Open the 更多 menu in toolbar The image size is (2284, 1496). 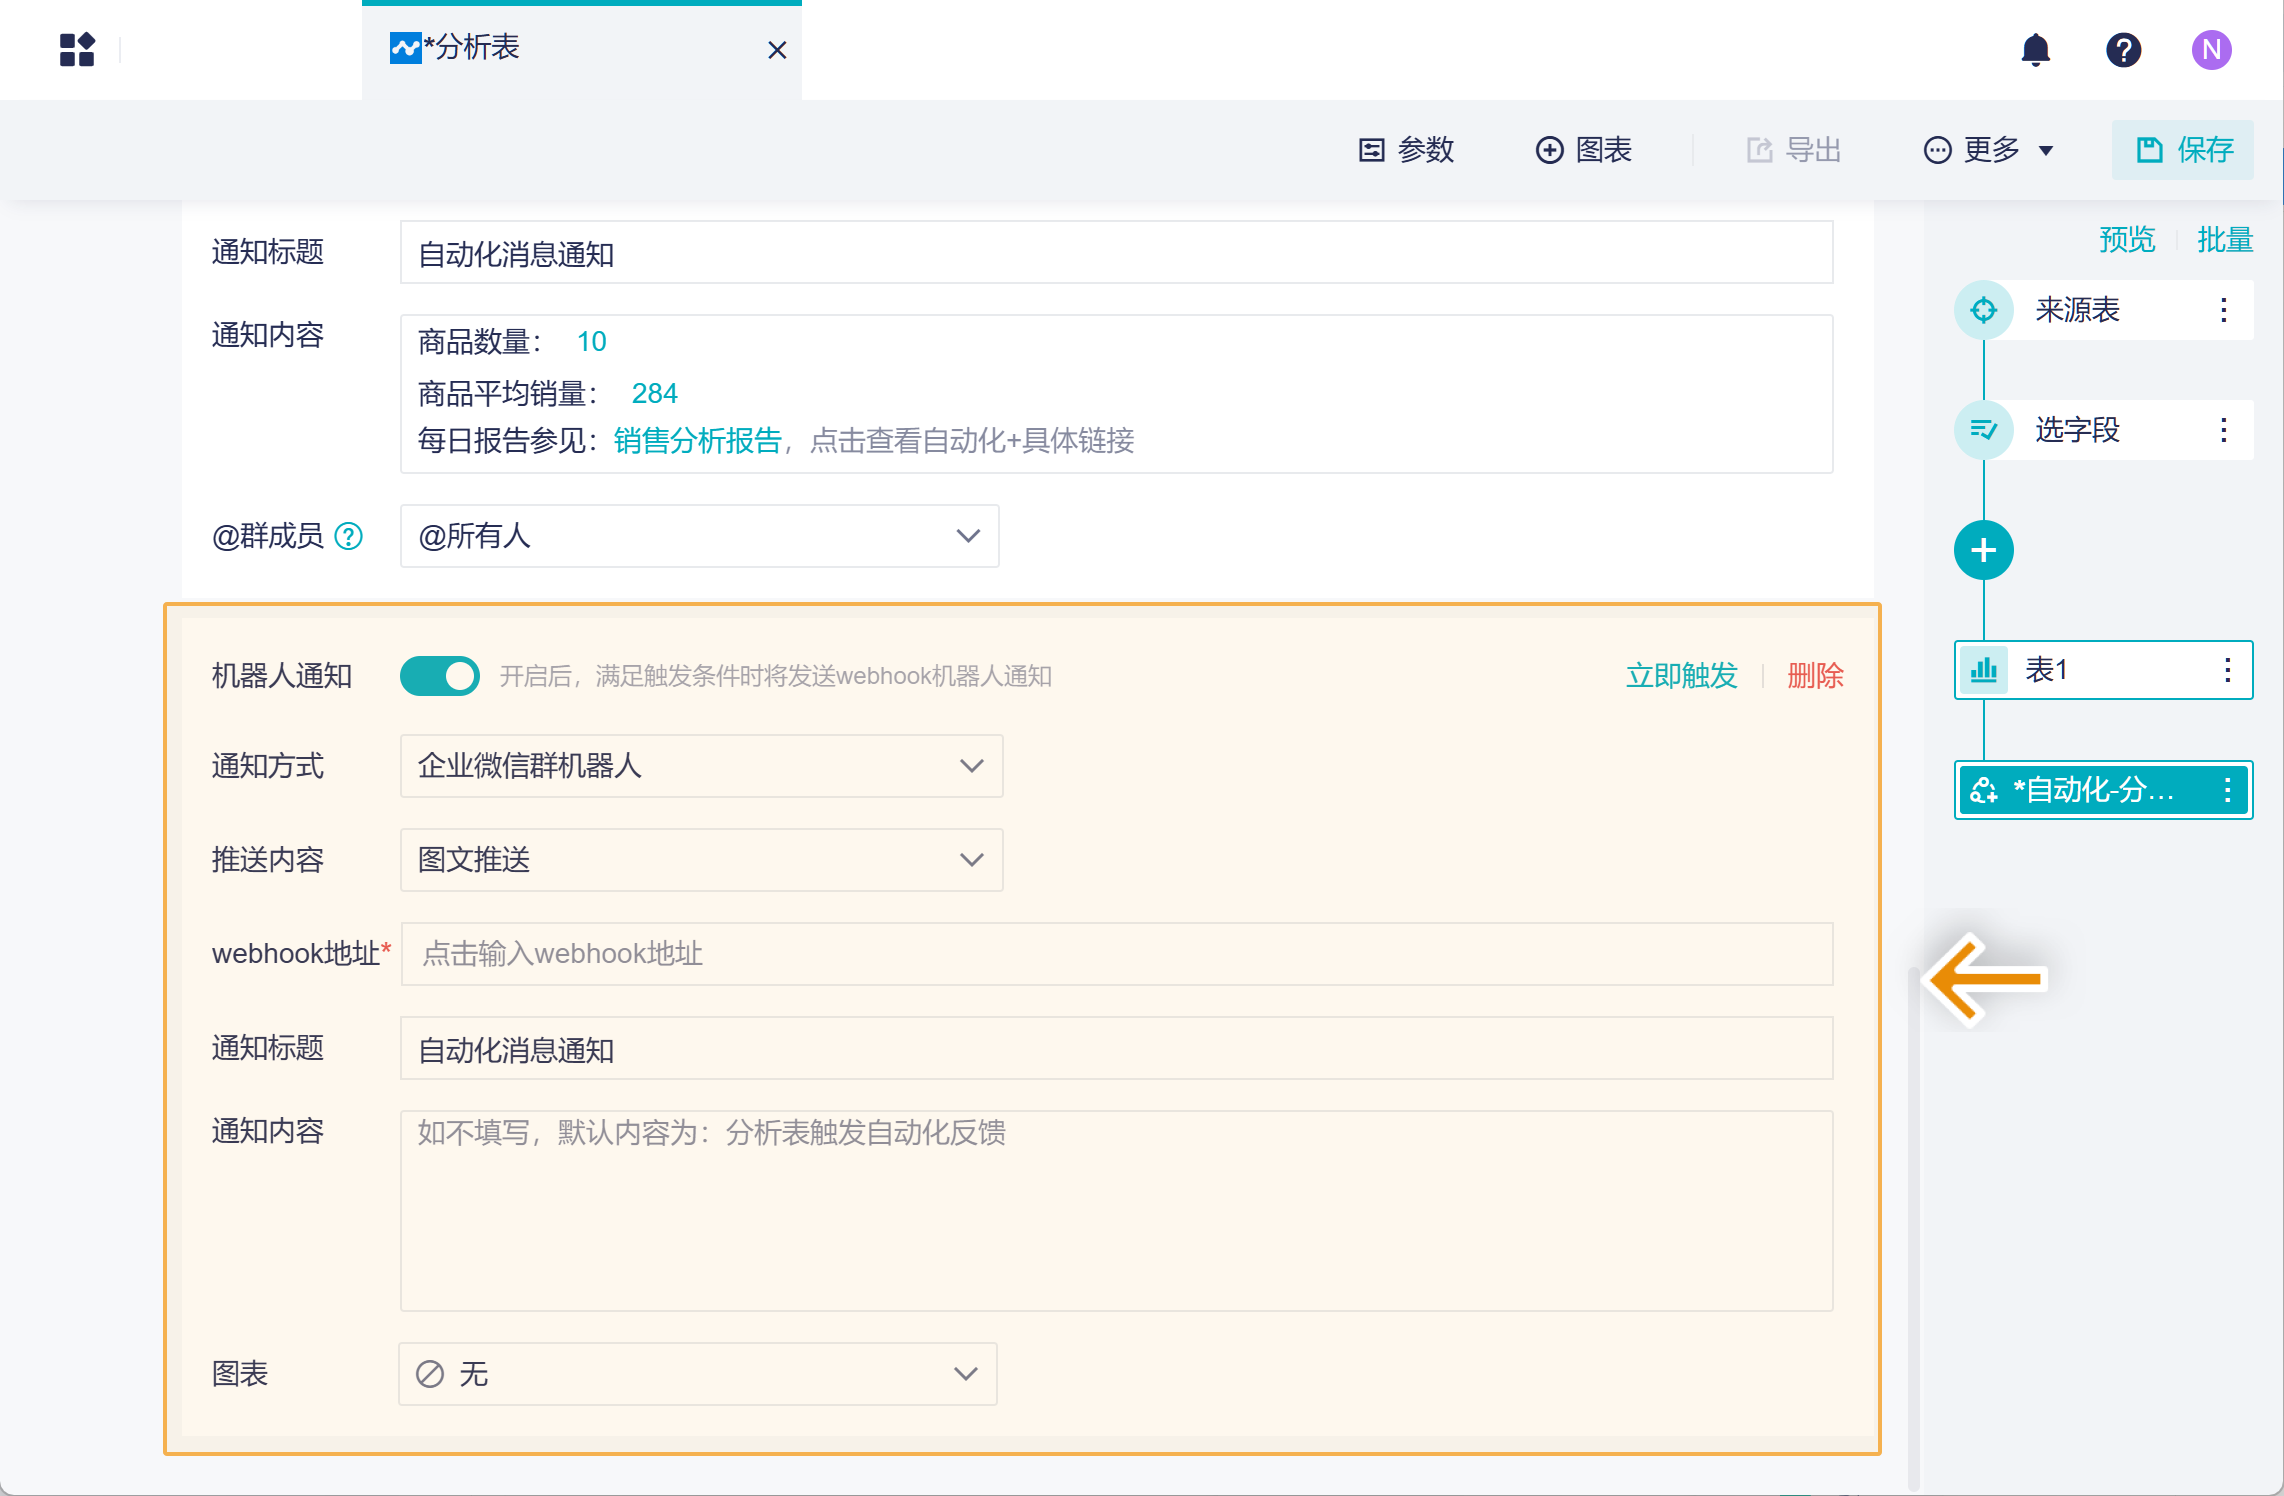1989,150
